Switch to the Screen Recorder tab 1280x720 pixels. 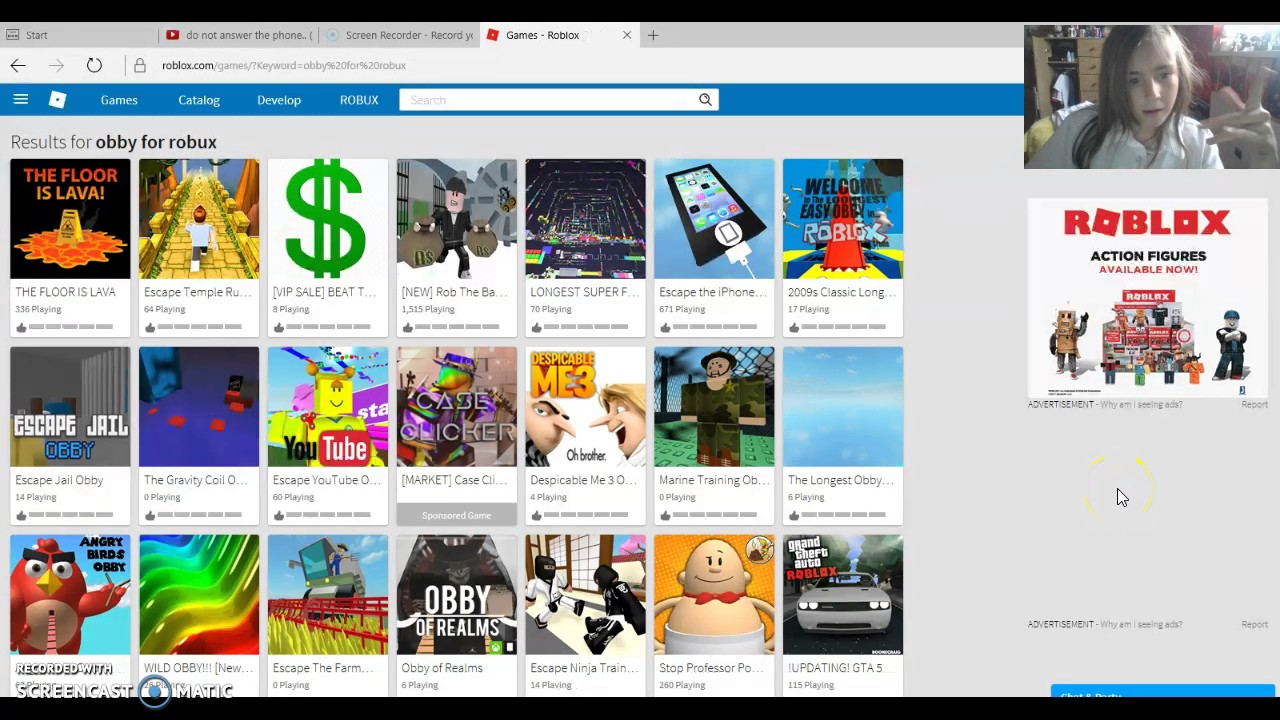point(400,35)
